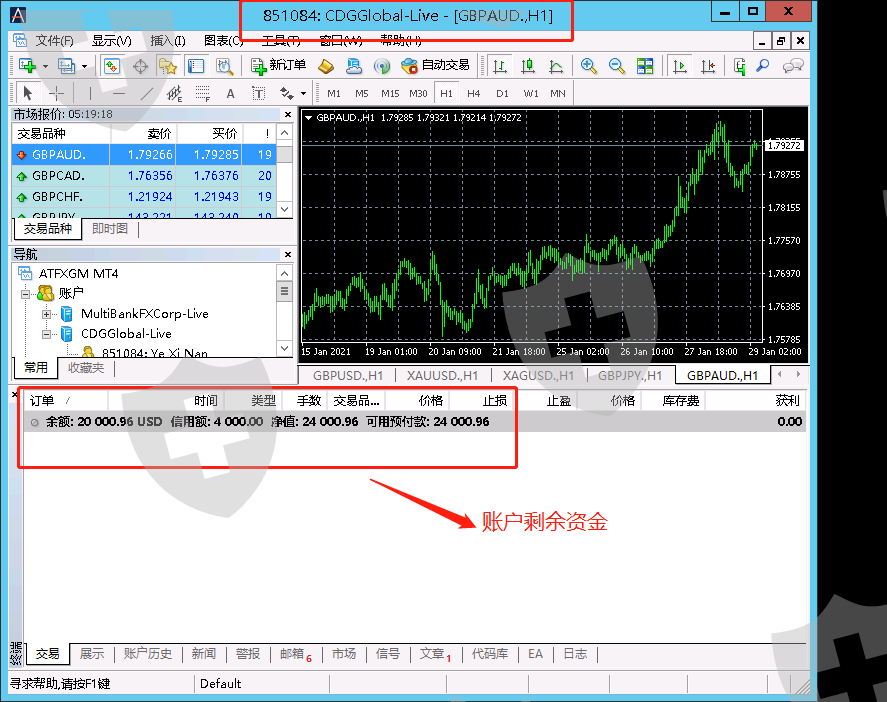Open the Signals broadcast icon
887x702 pixels.
(x=382, y=66)
